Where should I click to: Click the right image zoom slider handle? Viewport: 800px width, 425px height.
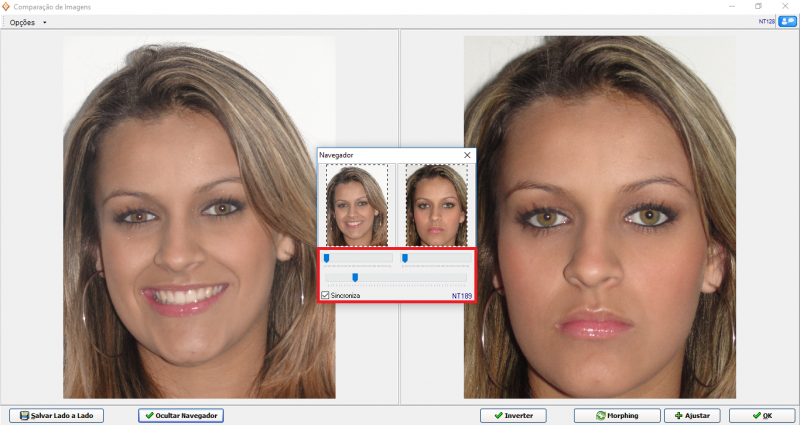coord(404,258)
